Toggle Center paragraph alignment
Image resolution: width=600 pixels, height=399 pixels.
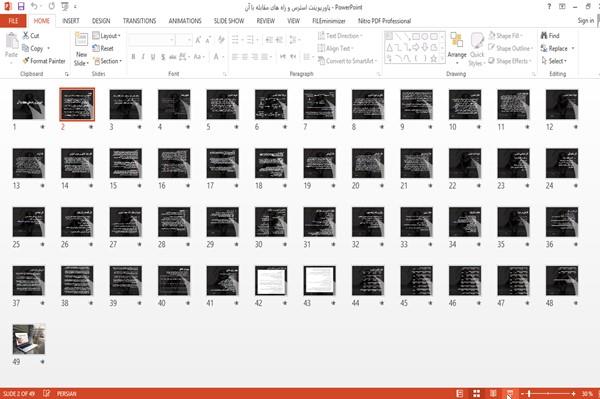click(x=245, y=57)
